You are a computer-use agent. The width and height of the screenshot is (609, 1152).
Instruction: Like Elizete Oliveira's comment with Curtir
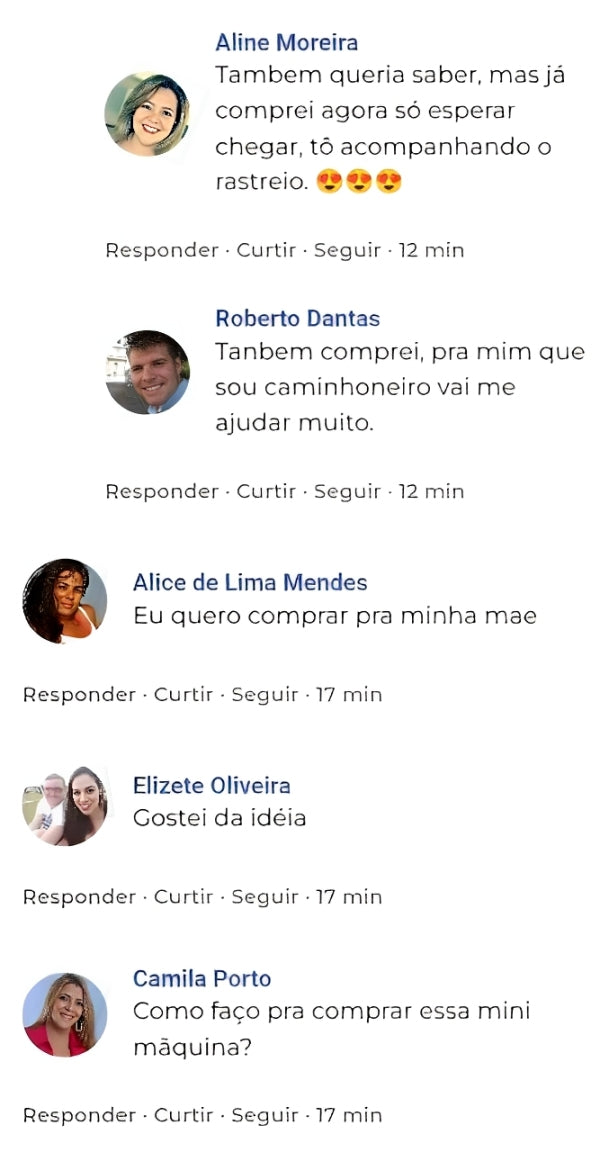pyautogui.click(x=184, y=897)
